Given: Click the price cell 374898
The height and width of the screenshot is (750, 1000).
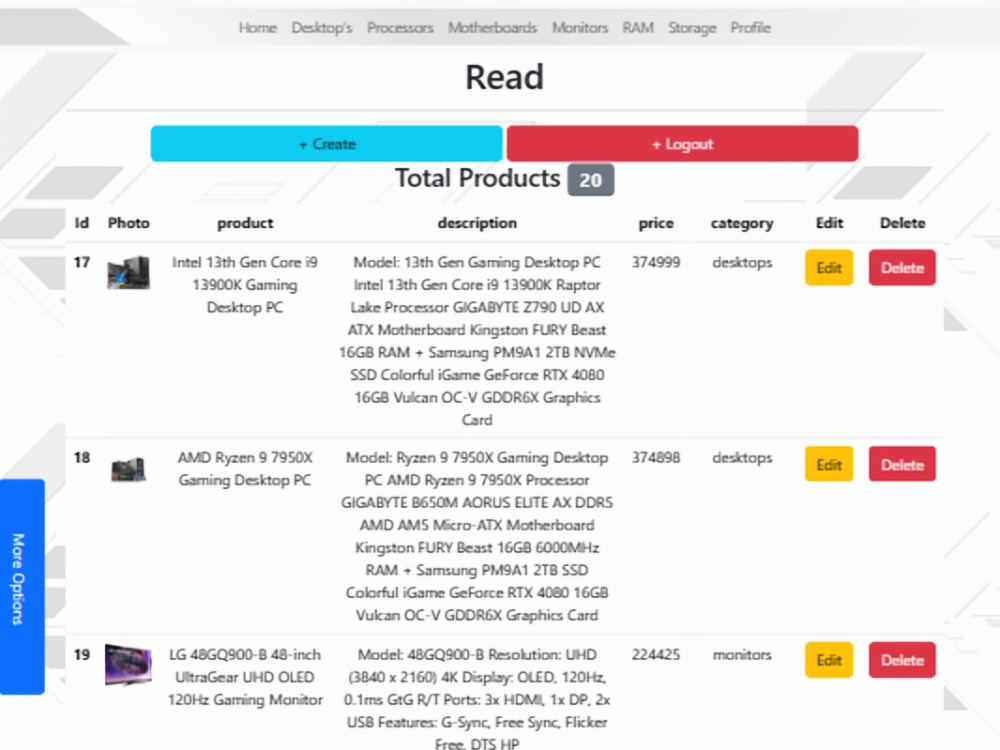Looking at the screenshot, I should 656,457.
